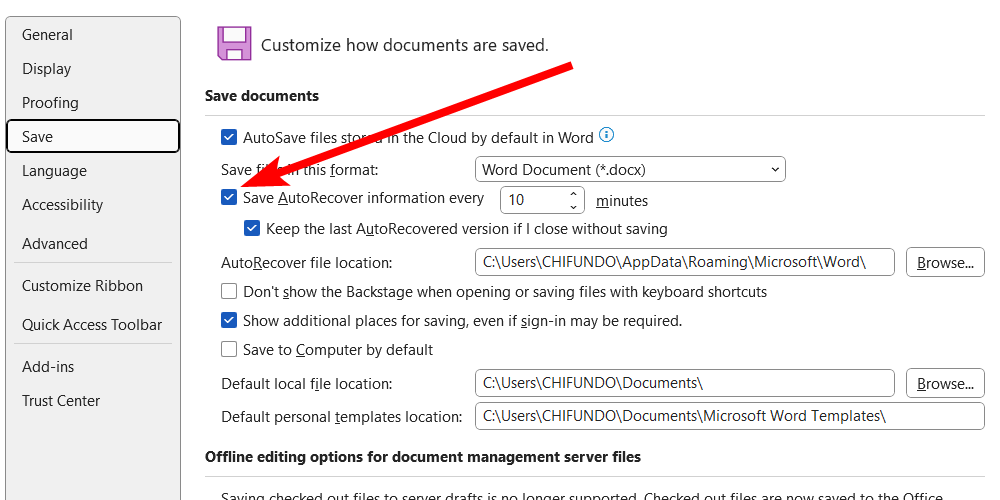Toggle Show additional places for saving checkbox
This screenshot has width=1000, height=500.
pos(228,320)
